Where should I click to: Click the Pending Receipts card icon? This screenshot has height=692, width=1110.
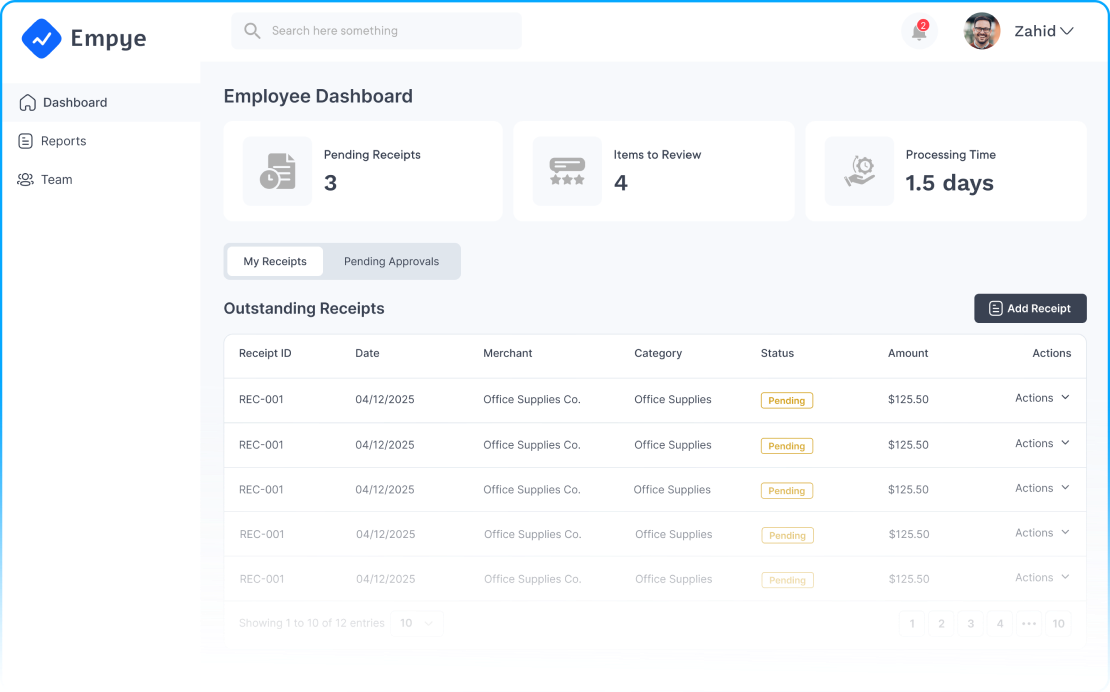[278, 171]
